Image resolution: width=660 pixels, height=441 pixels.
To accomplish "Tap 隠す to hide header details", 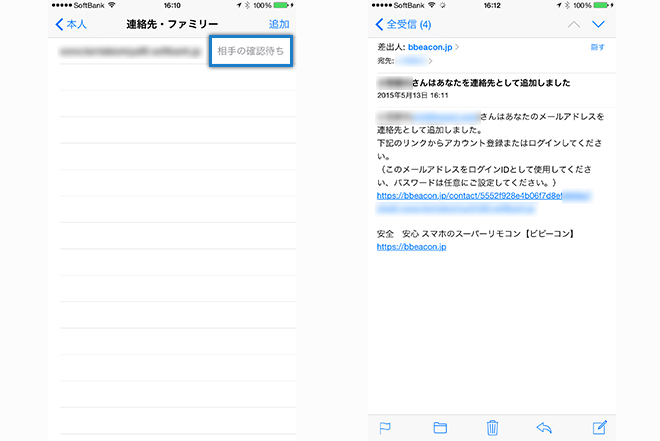I will [597, 47].
